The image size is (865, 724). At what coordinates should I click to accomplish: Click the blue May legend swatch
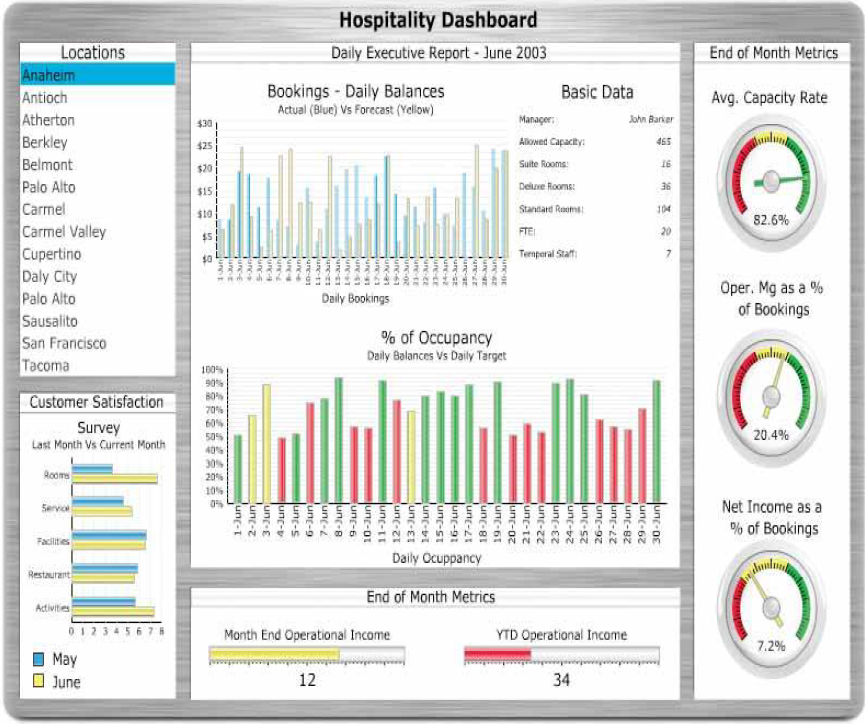point(39,660)
